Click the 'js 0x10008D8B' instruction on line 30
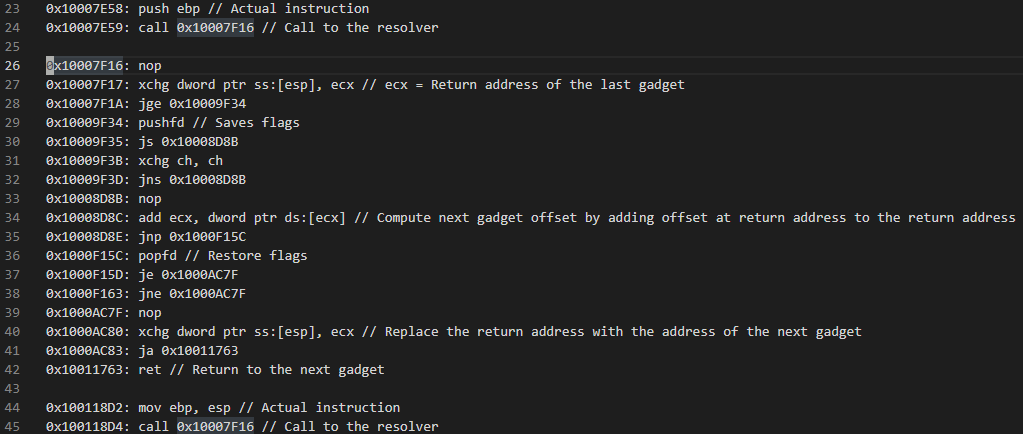The width and height of the screenshot is (1023, 434). 188,142
